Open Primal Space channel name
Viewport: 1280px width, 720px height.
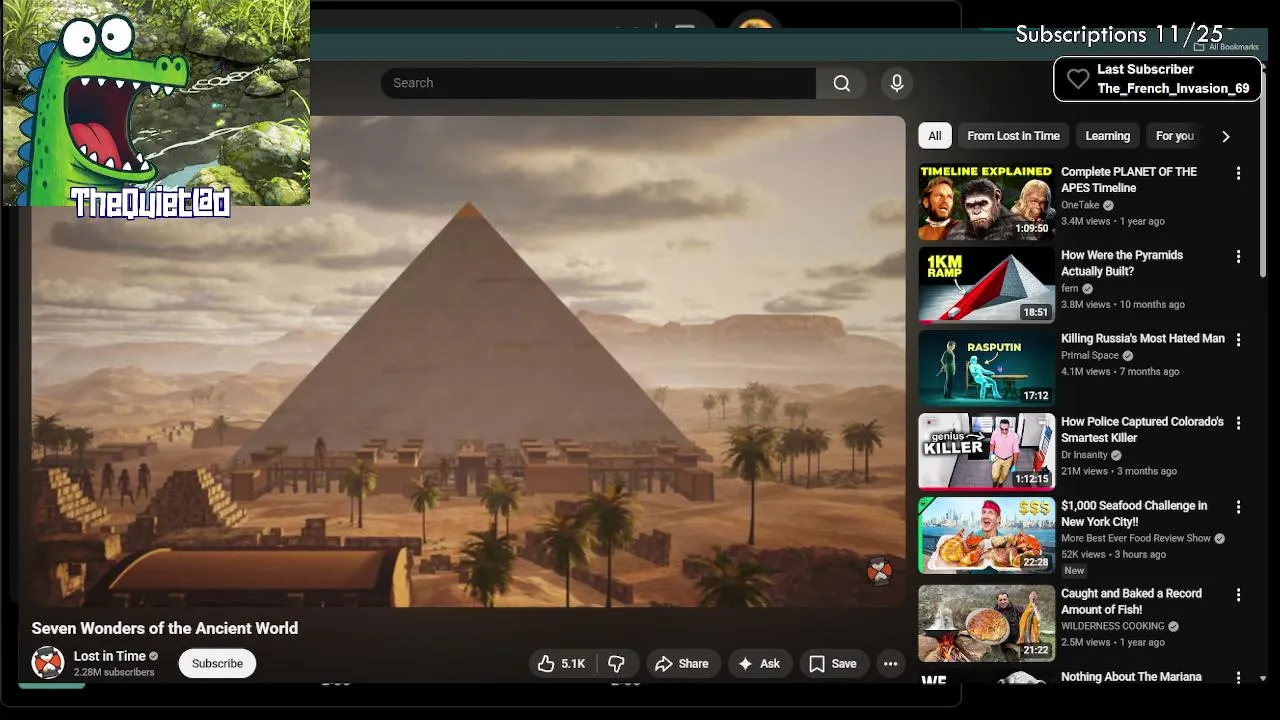(x=1090, y=355)
